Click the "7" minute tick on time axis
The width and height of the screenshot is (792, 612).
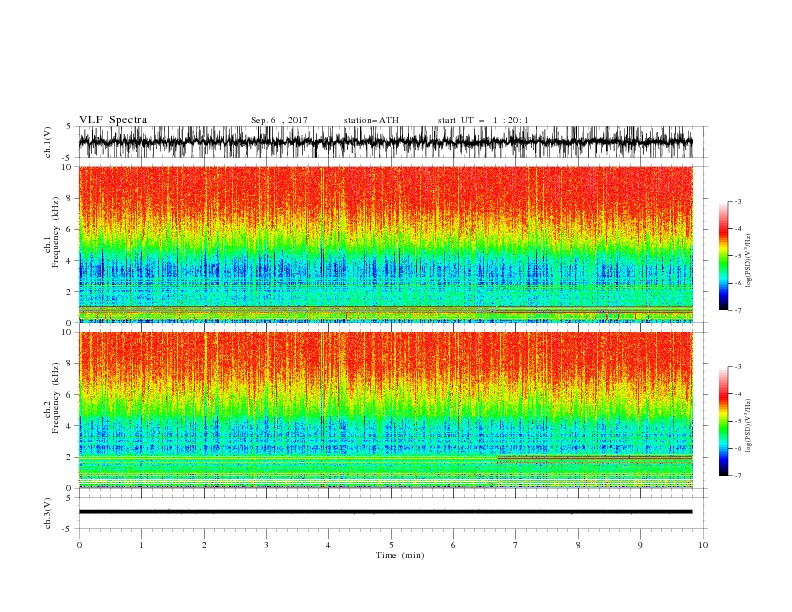[x=516, y=545]
